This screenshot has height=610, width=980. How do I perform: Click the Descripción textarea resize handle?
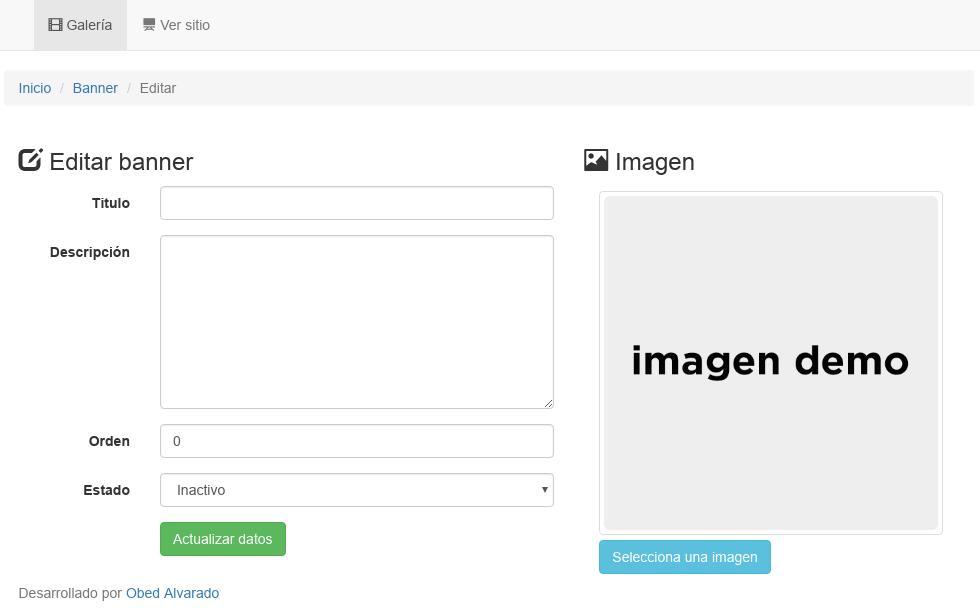[x=548, y=403]
